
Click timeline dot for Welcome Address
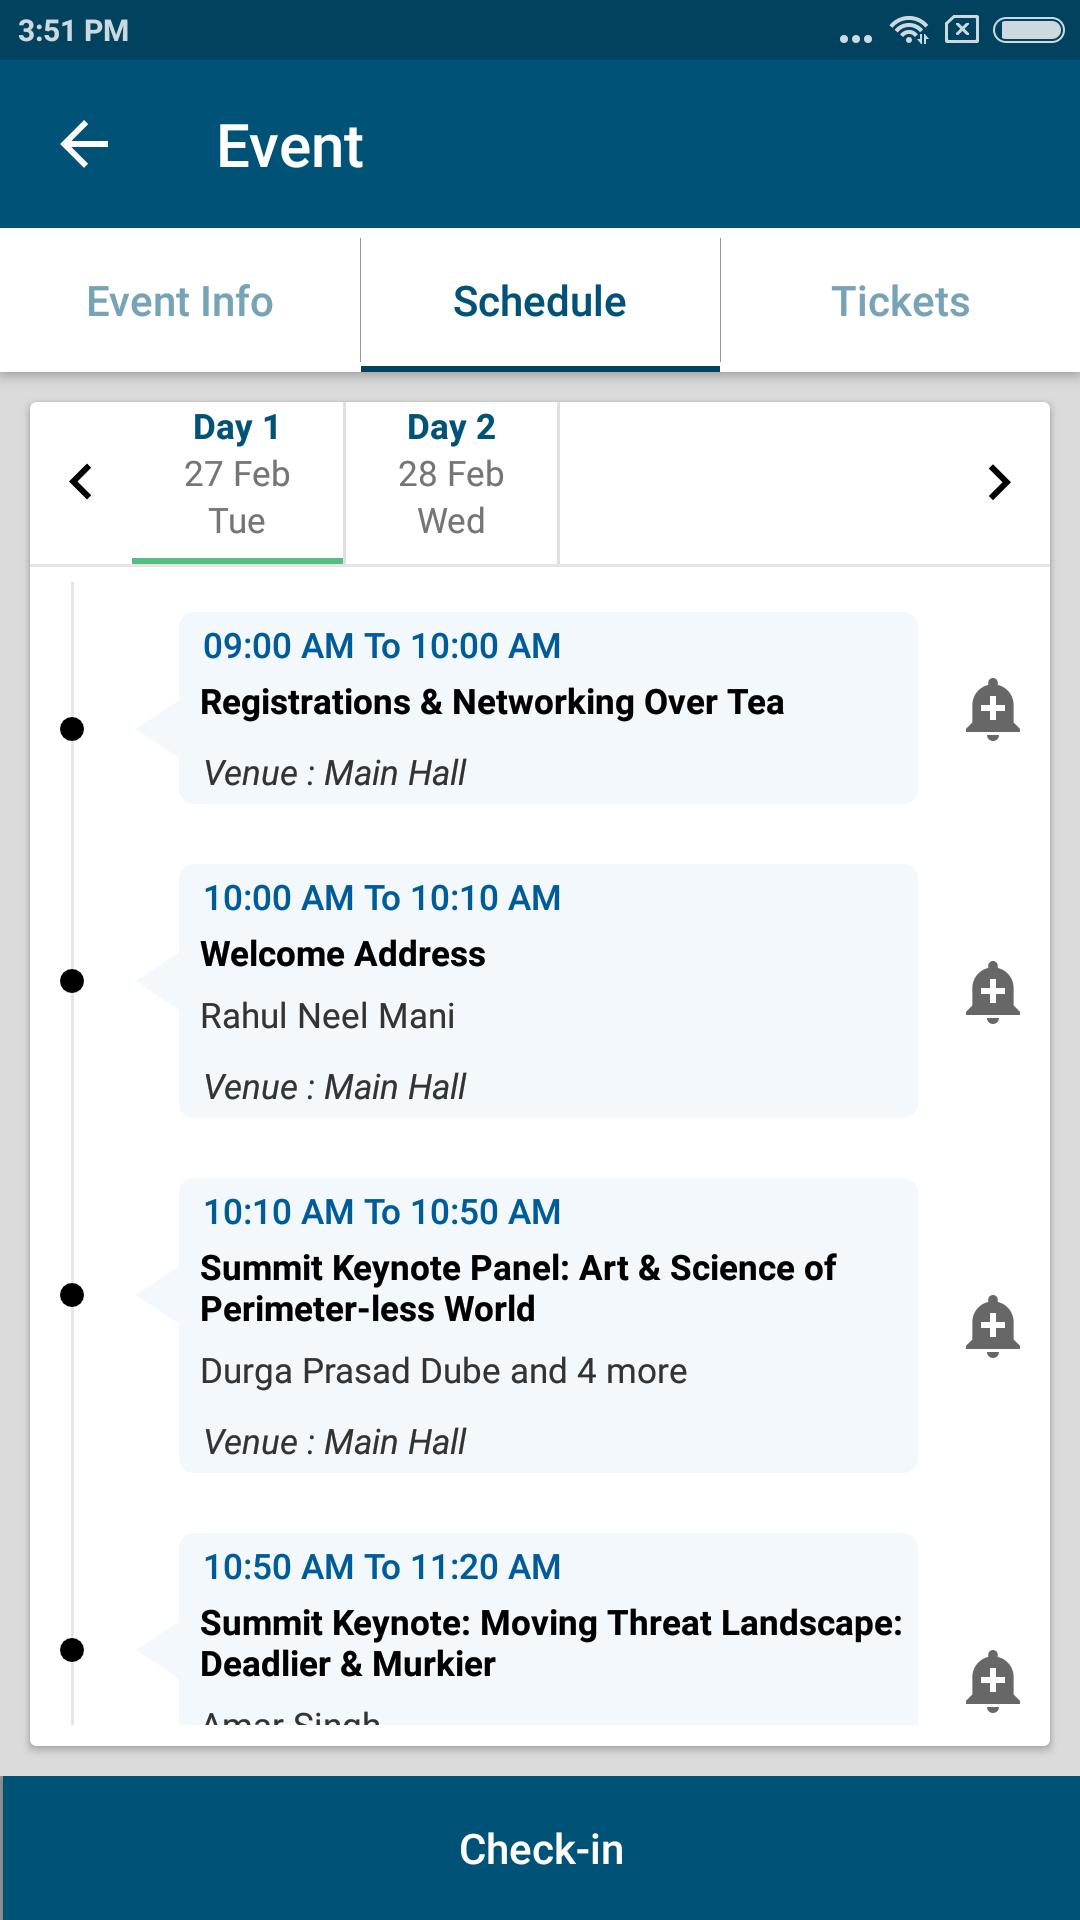click(x=72, y=981)
